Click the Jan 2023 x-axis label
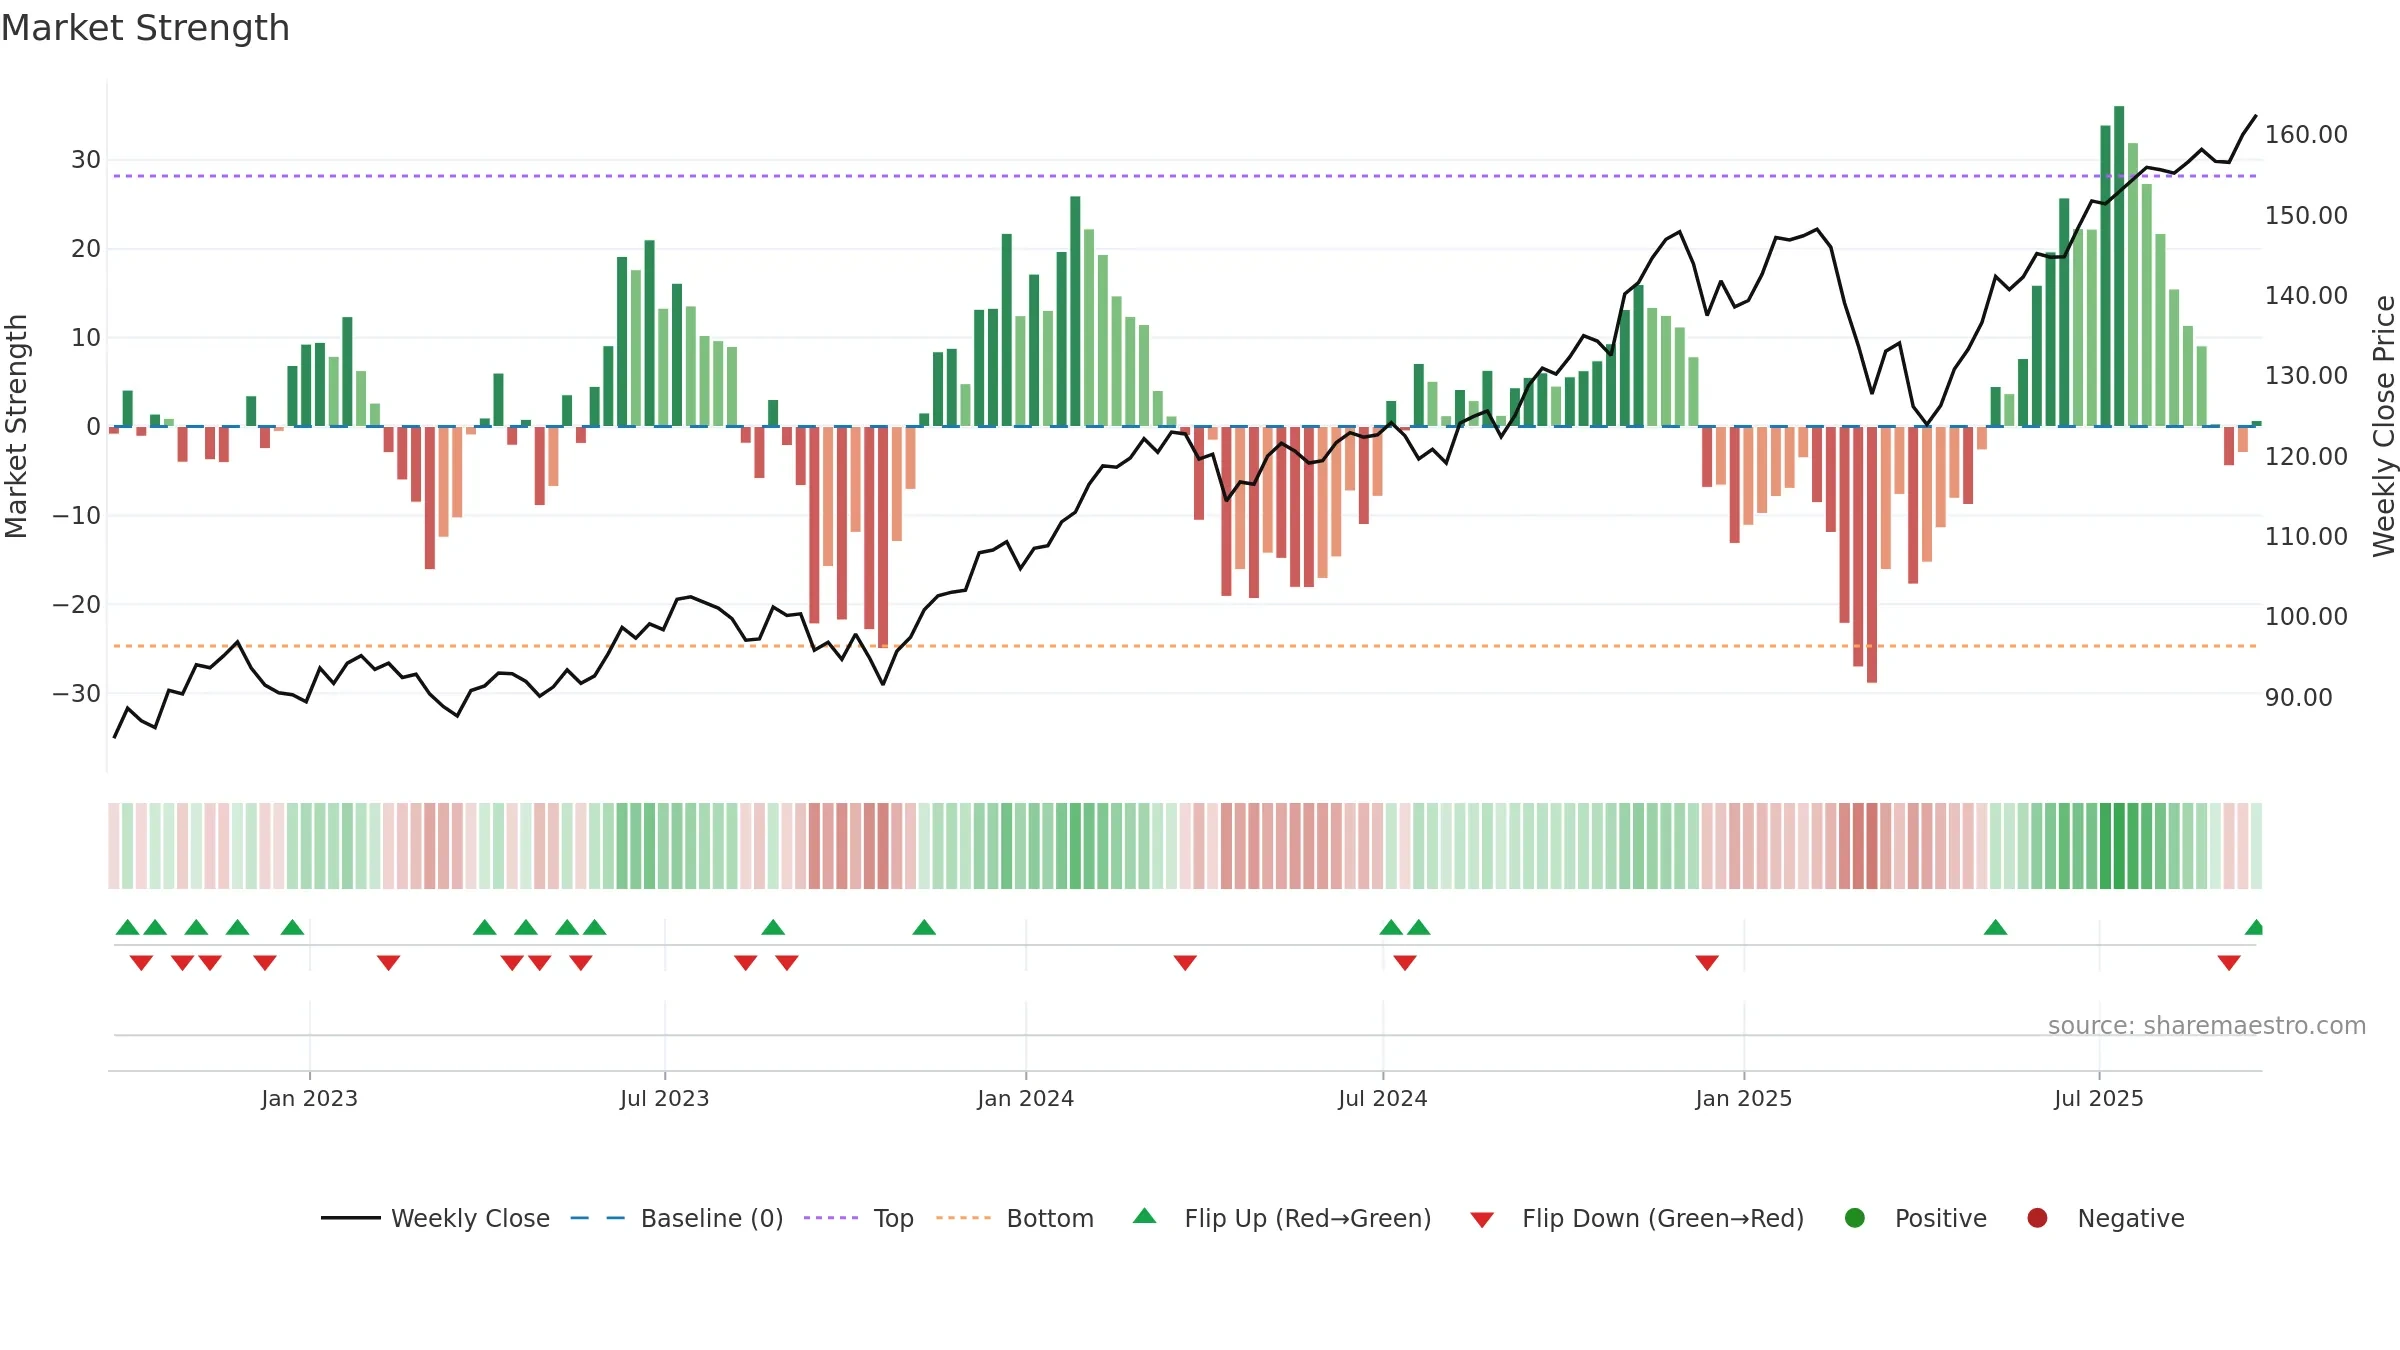Screen dimensions: 2400x1350 pos(309,1098)
